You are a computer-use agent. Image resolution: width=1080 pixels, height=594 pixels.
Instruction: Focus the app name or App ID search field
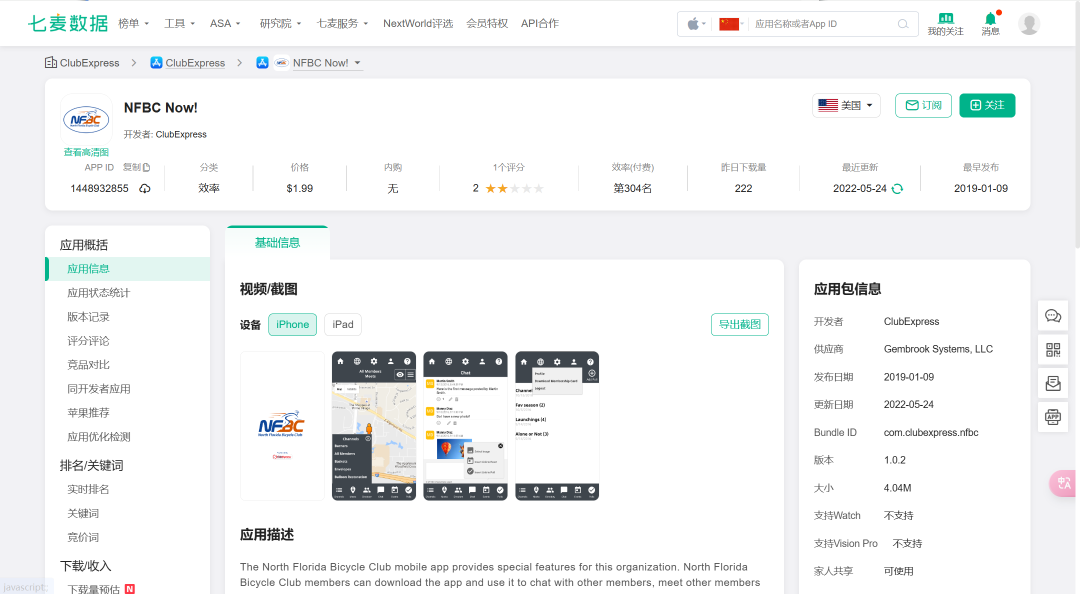[823, 24]
